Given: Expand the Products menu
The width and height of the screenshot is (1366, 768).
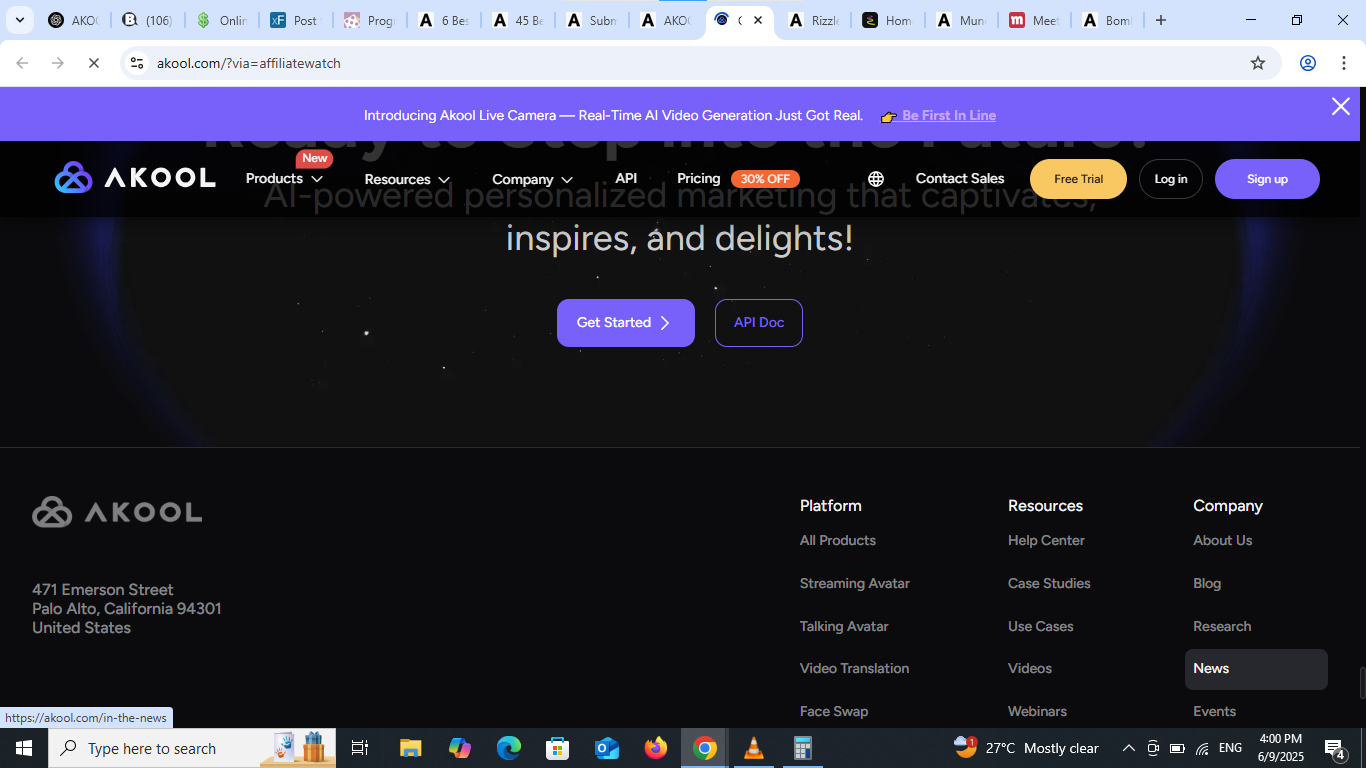Looking at the screenshot, I should pos(284,179).
